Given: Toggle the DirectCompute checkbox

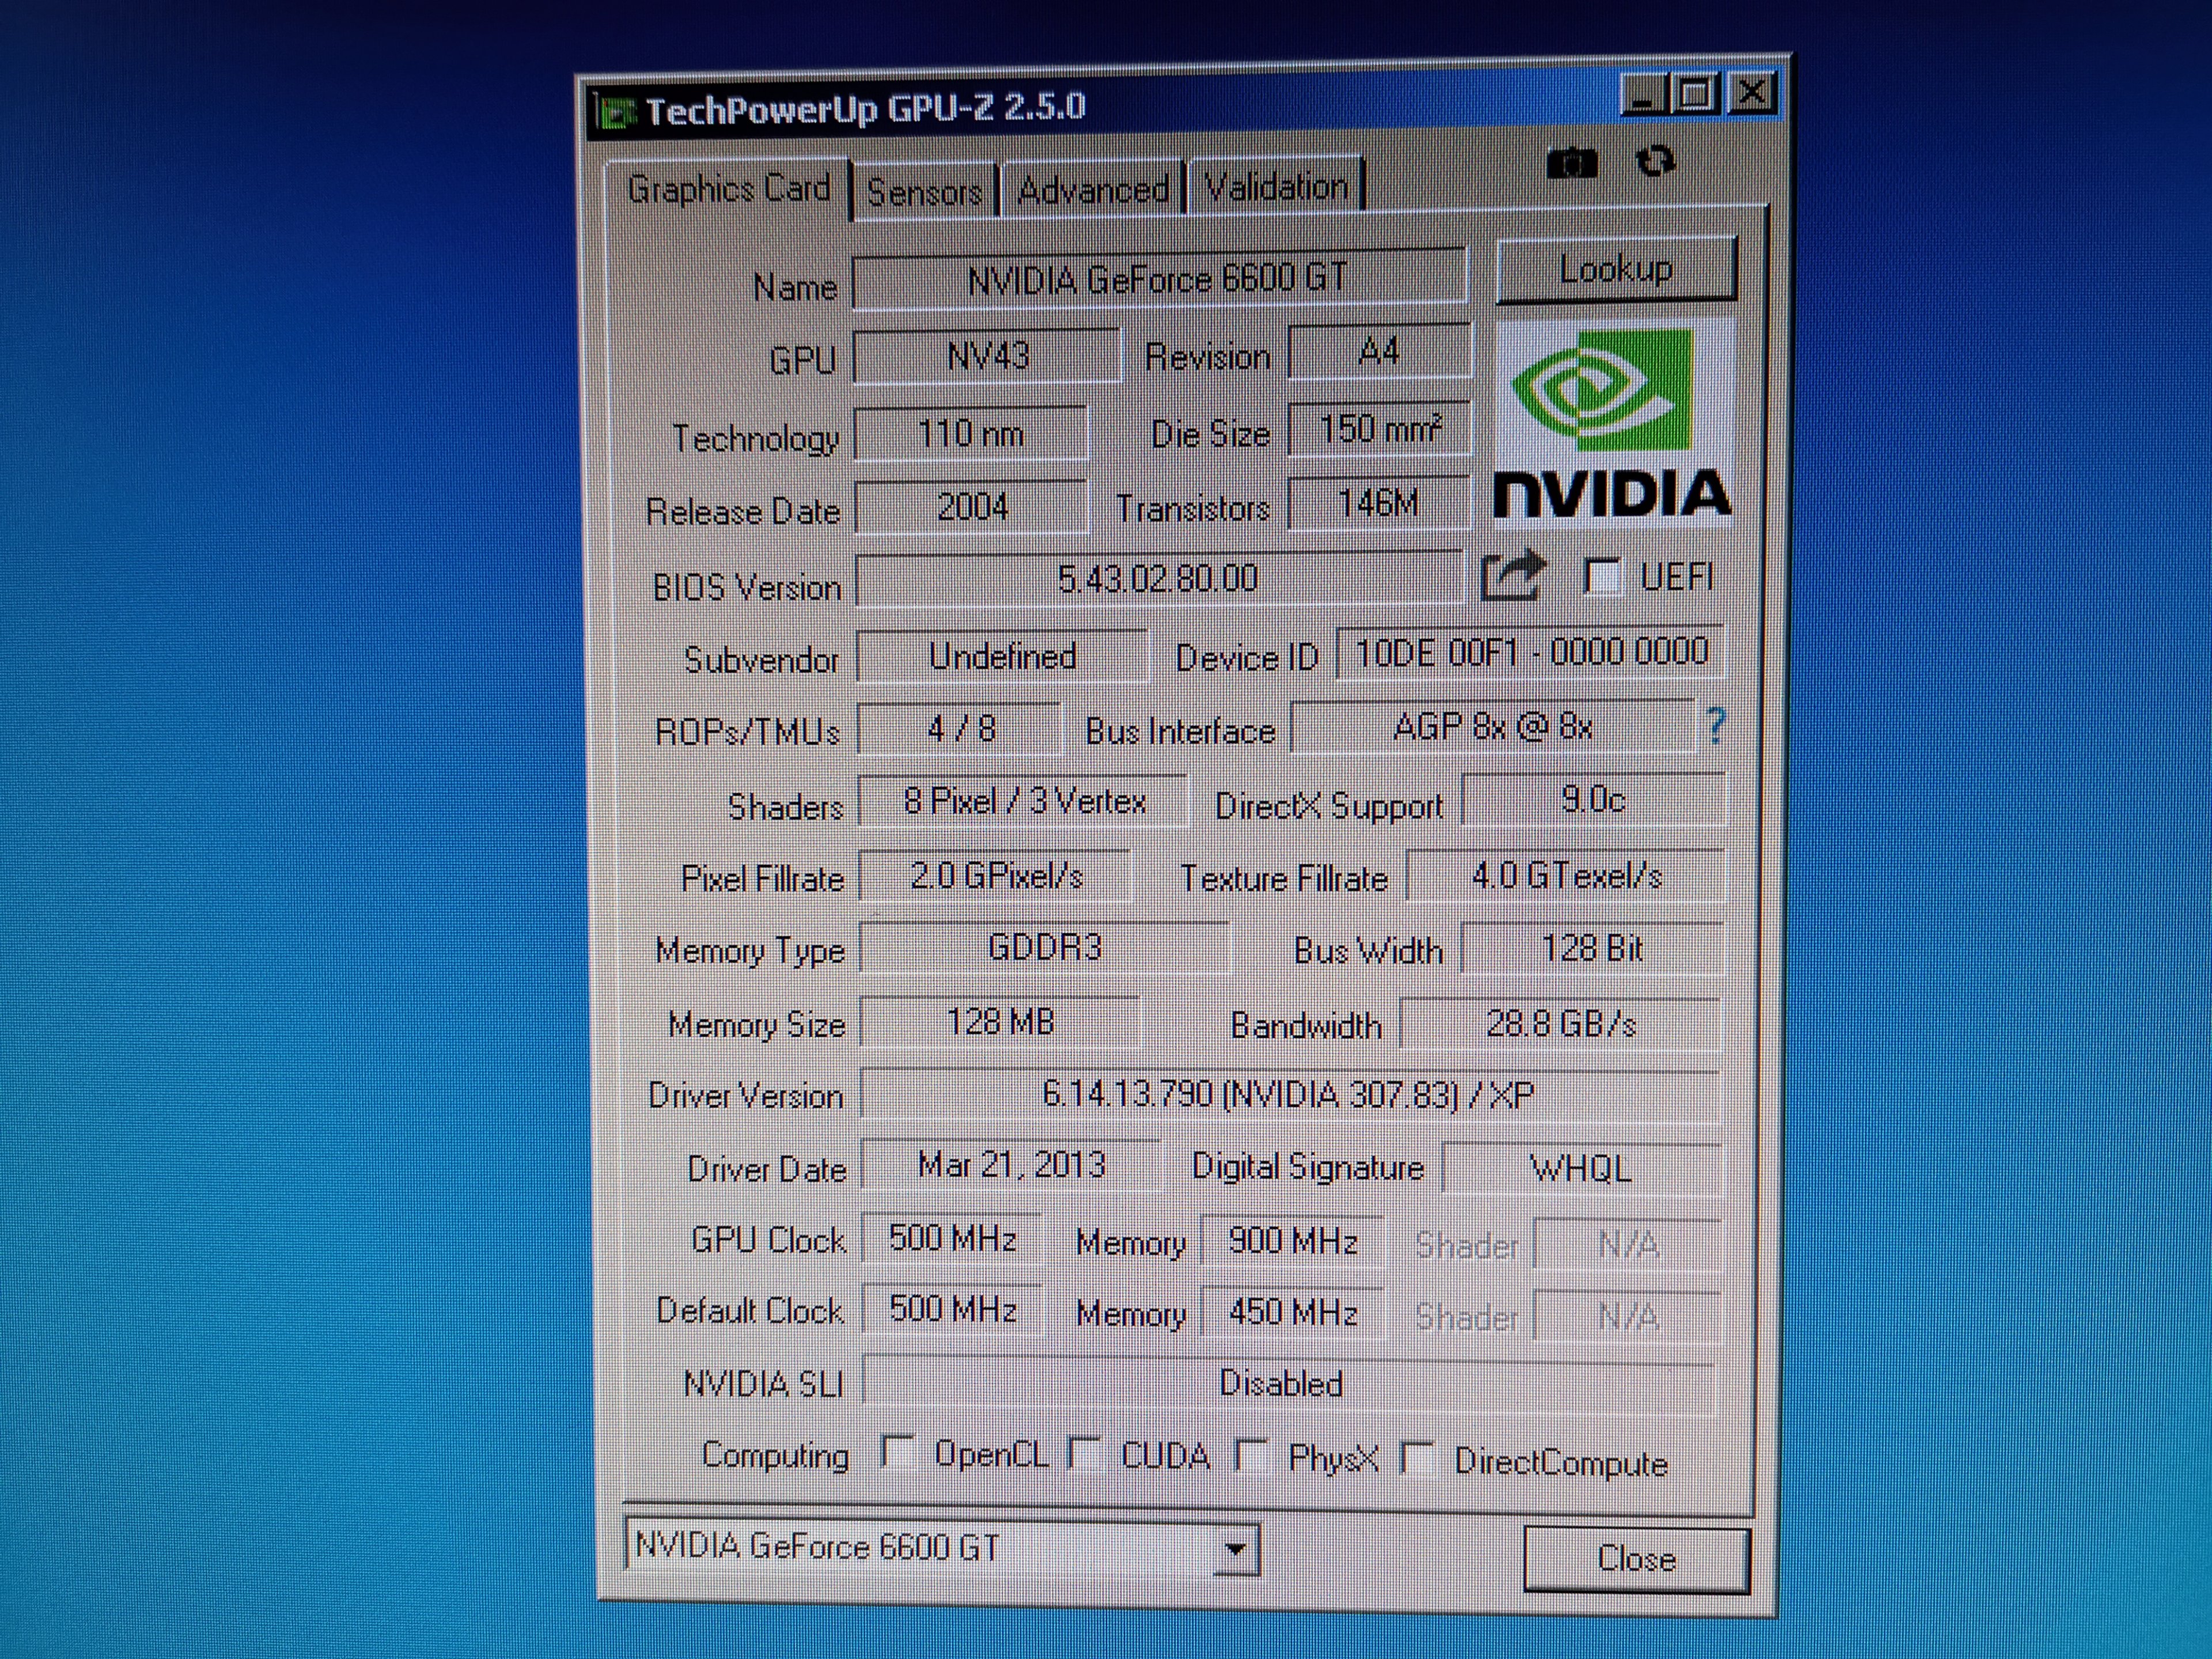Looking at the screenshot, I should tap(1418, 1457).
